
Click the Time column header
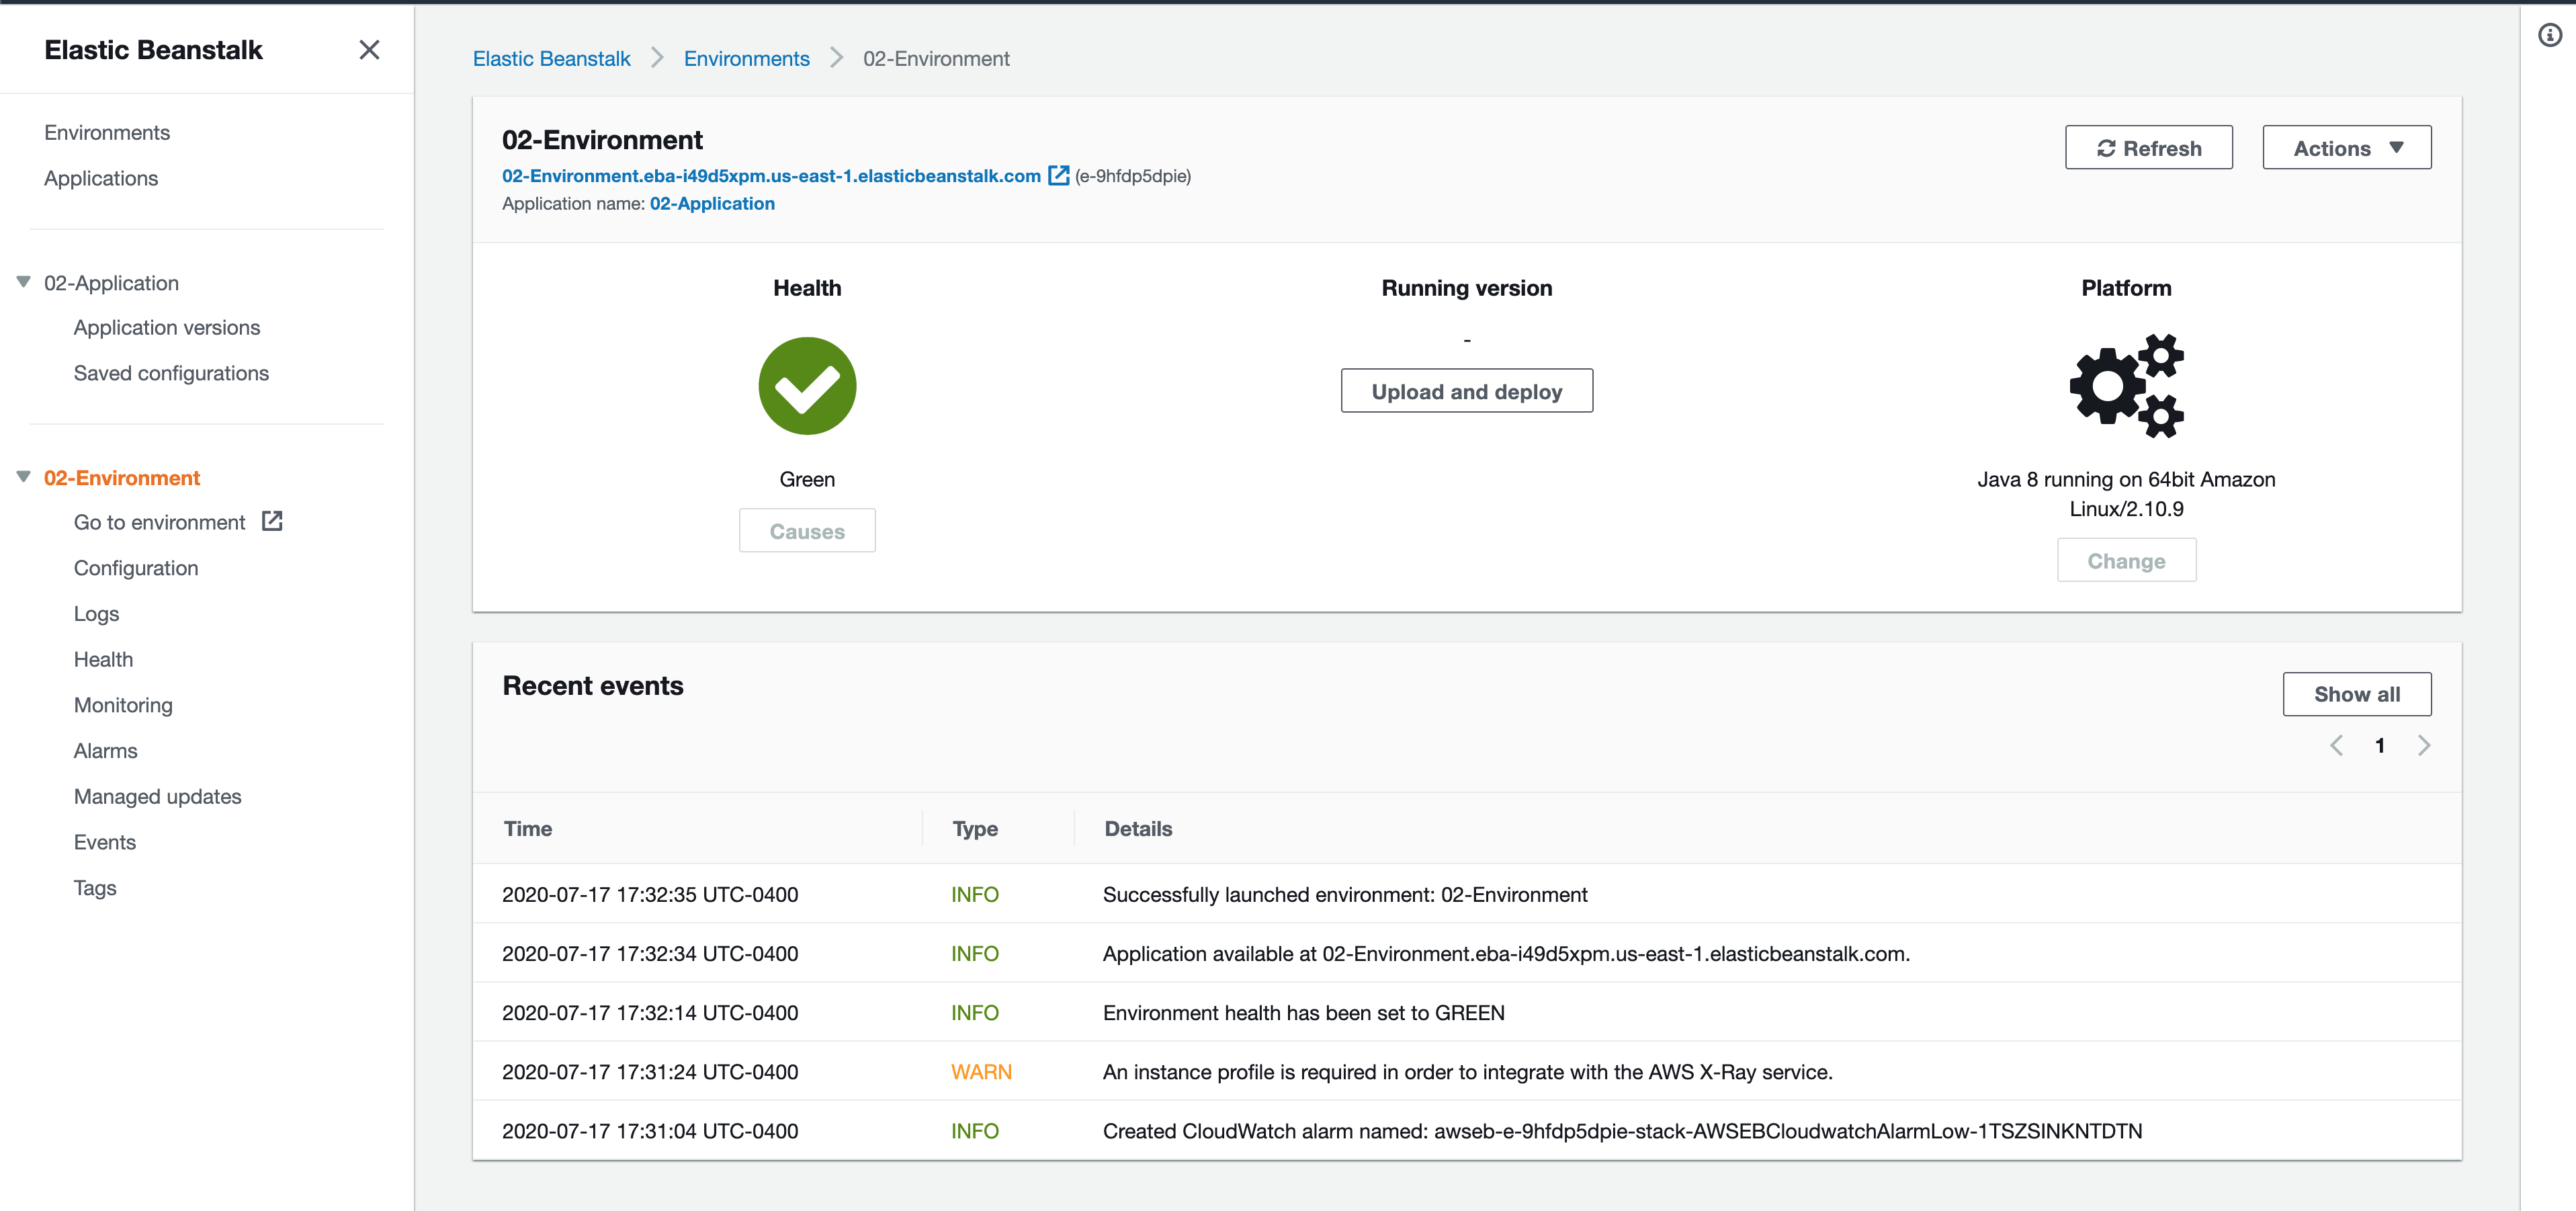[528, 828]
